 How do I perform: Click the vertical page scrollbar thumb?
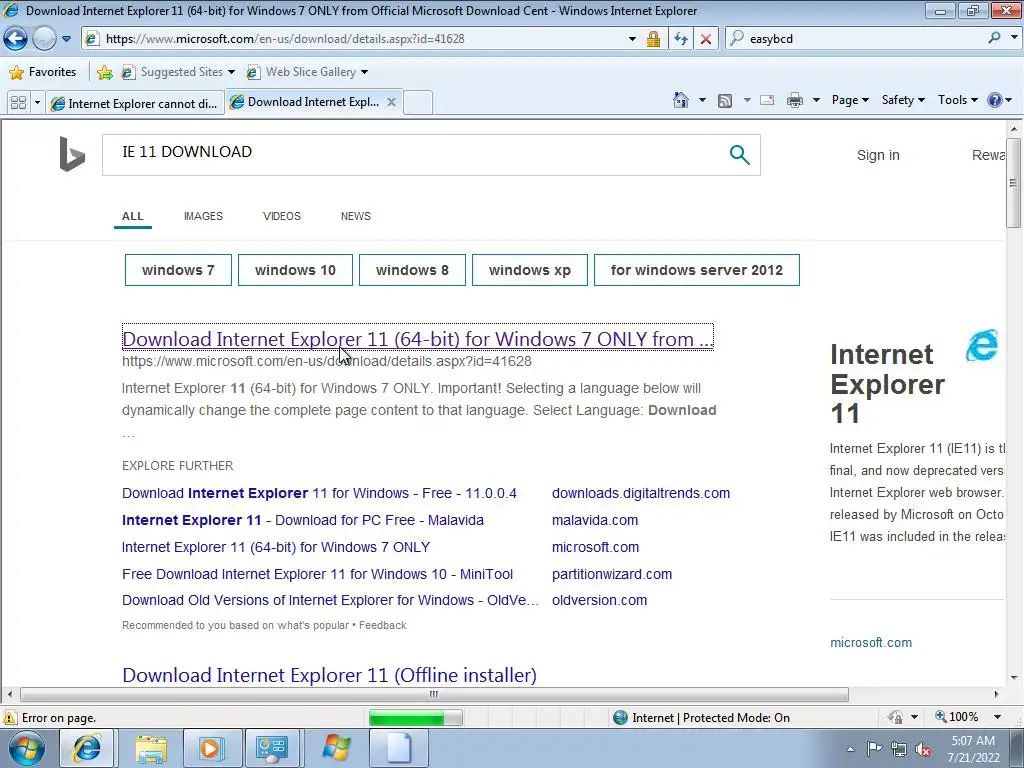[x=1014, y=183]
